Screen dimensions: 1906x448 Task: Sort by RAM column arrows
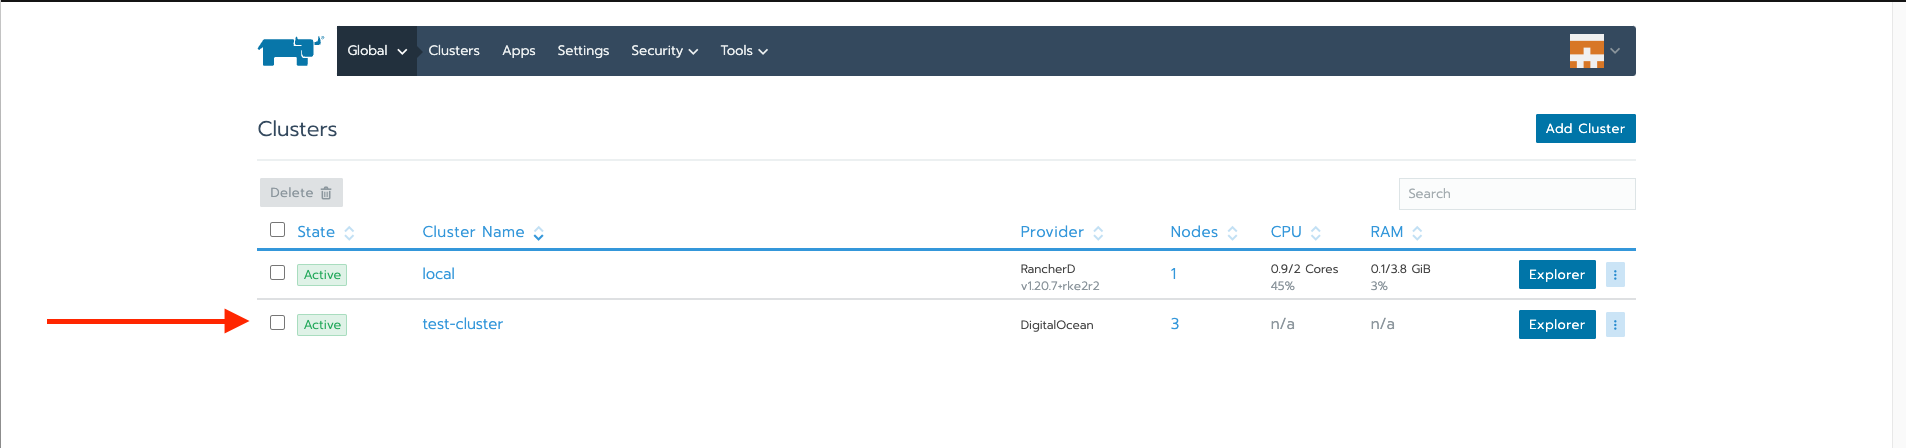click(1417, 233)
